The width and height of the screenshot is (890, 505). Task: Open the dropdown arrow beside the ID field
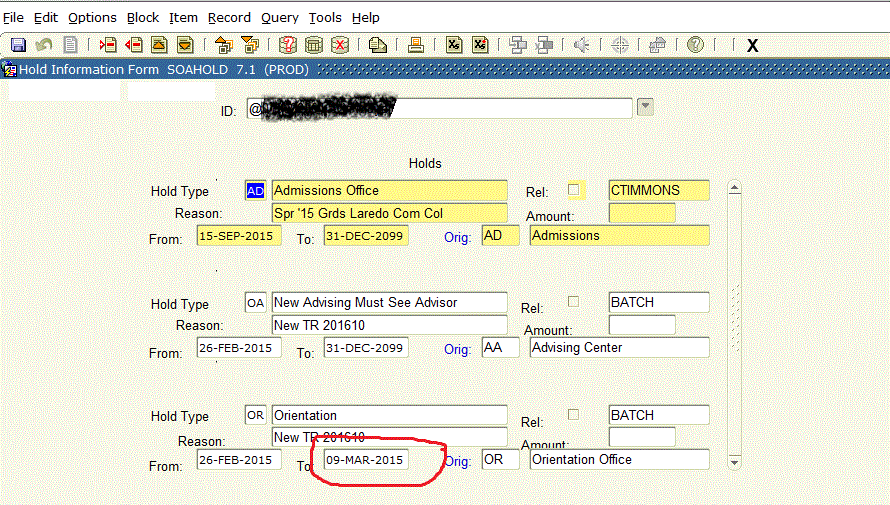click(x=645, y=108)
